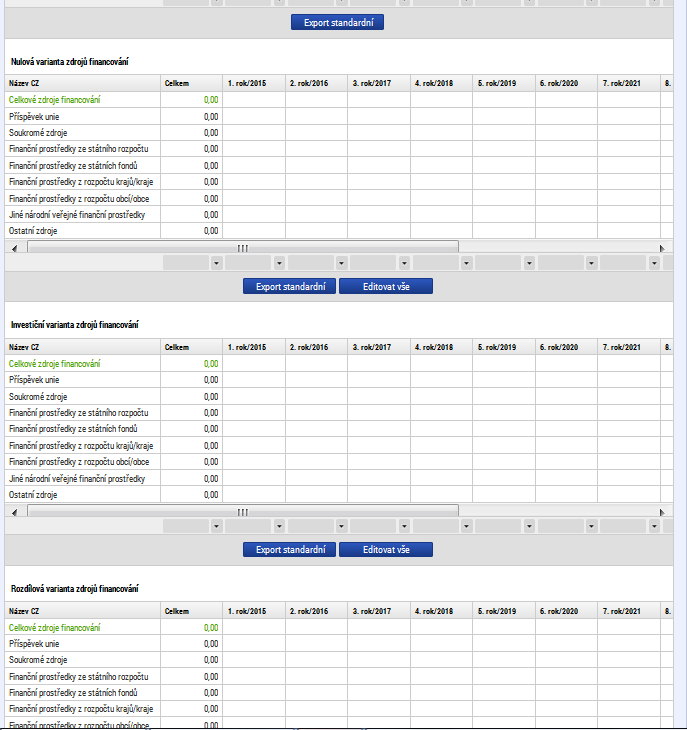Select Celkové zdroje financování row in Rozdílová varianta
This screenshot has width=687, height=730.
click(x=339, y=628)
